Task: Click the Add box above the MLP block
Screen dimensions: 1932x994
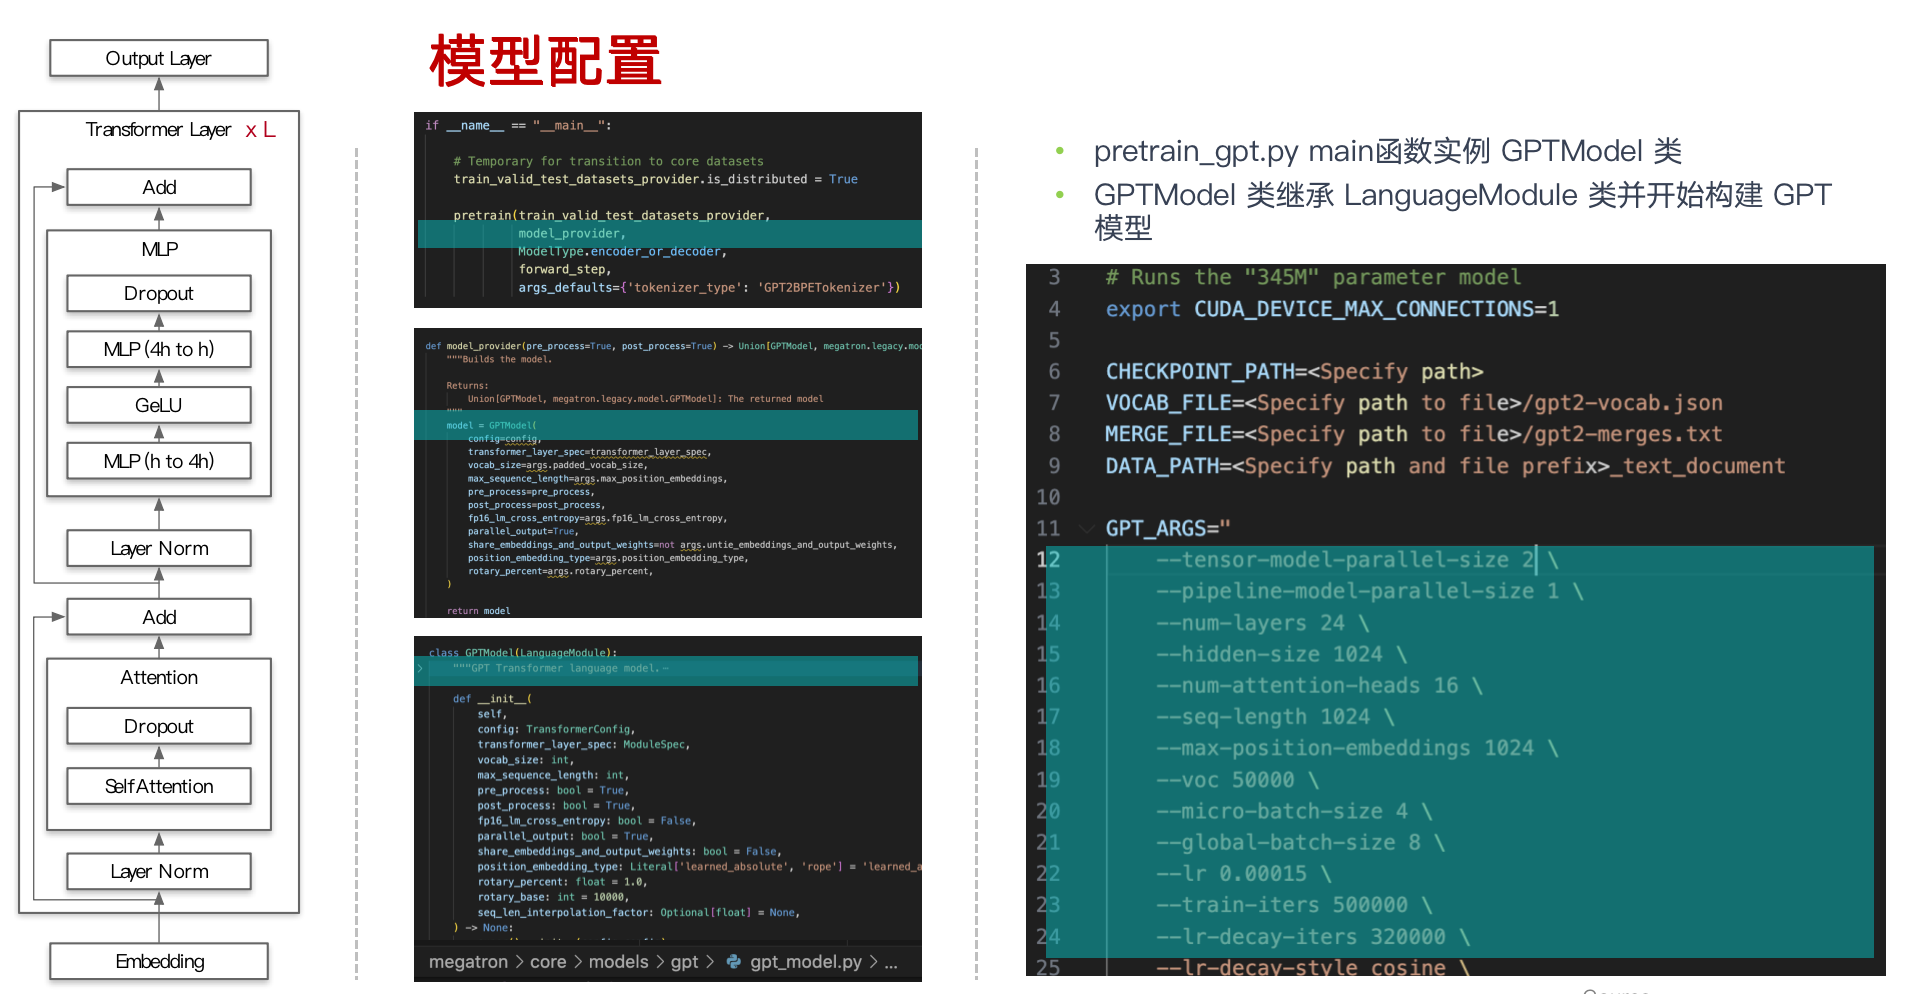Action: pyautogui.click(x=159, y=187)
